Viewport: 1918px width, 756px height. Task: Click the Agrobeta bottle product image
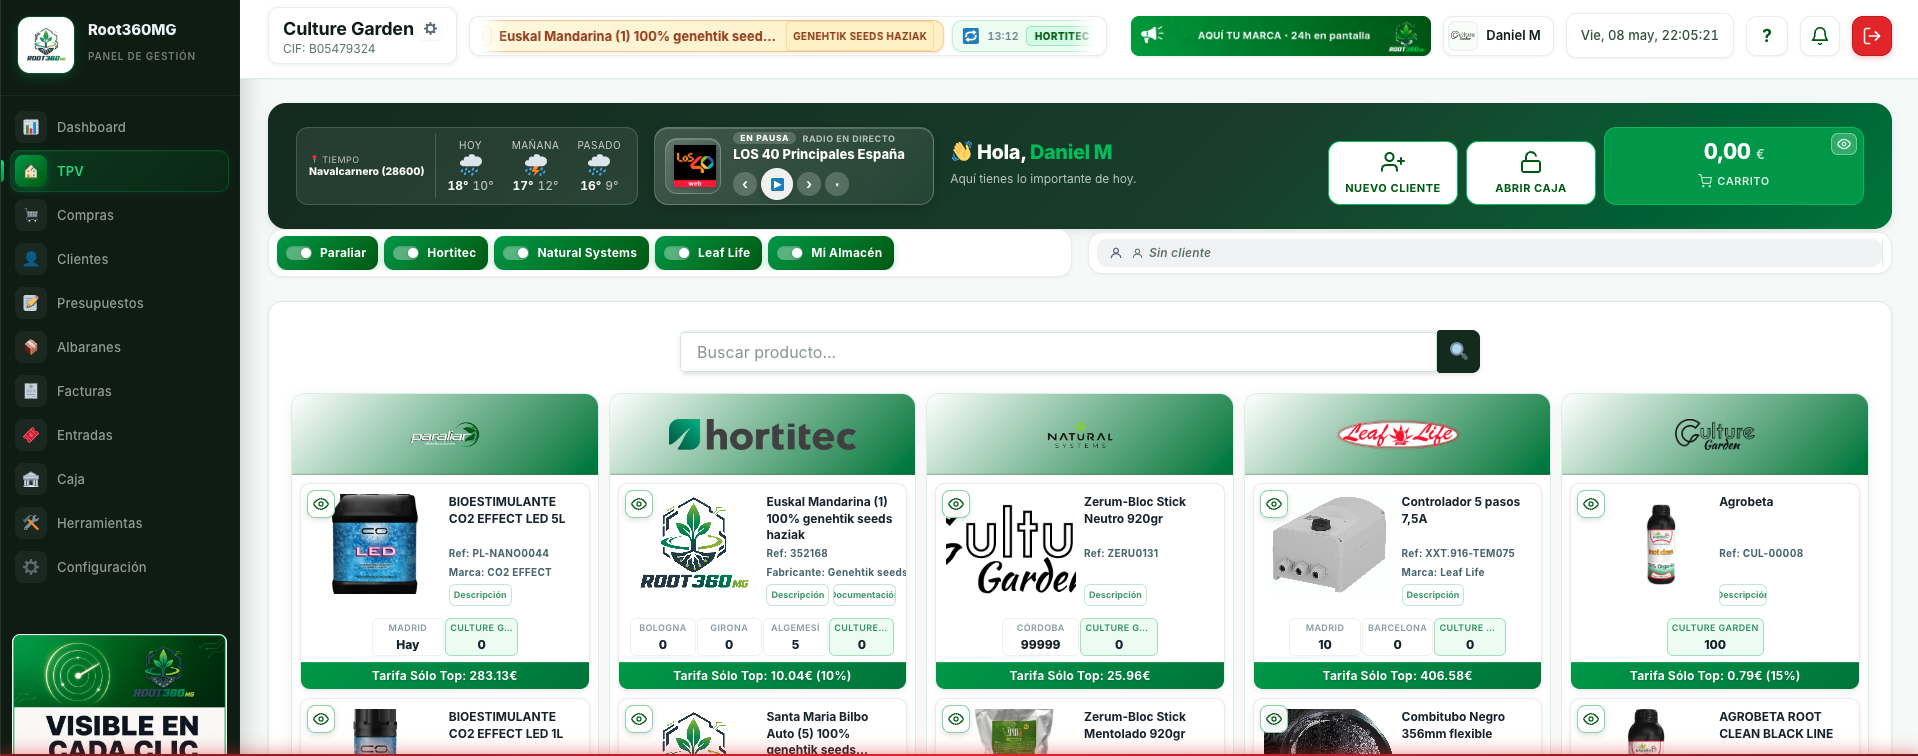[x=1661, y=544]
